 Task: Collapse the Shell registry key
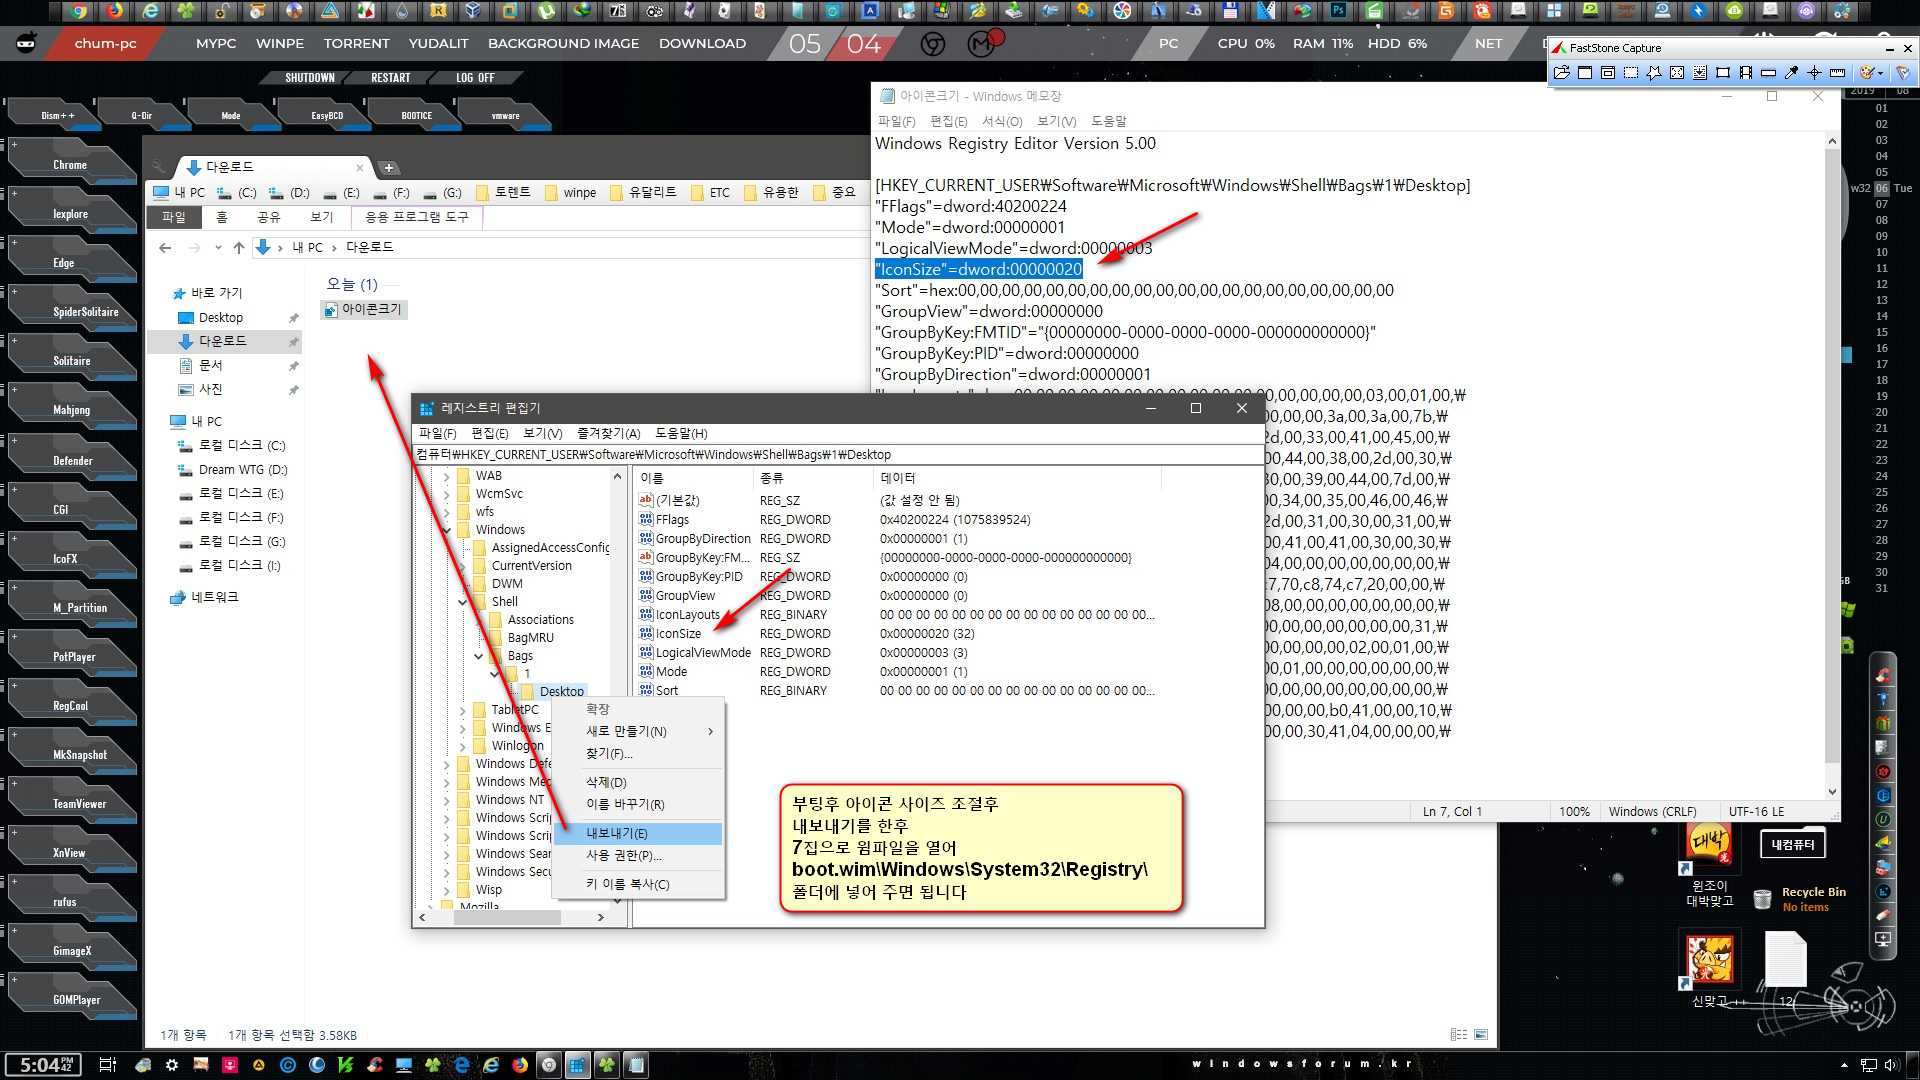click(x=462, y=603)
